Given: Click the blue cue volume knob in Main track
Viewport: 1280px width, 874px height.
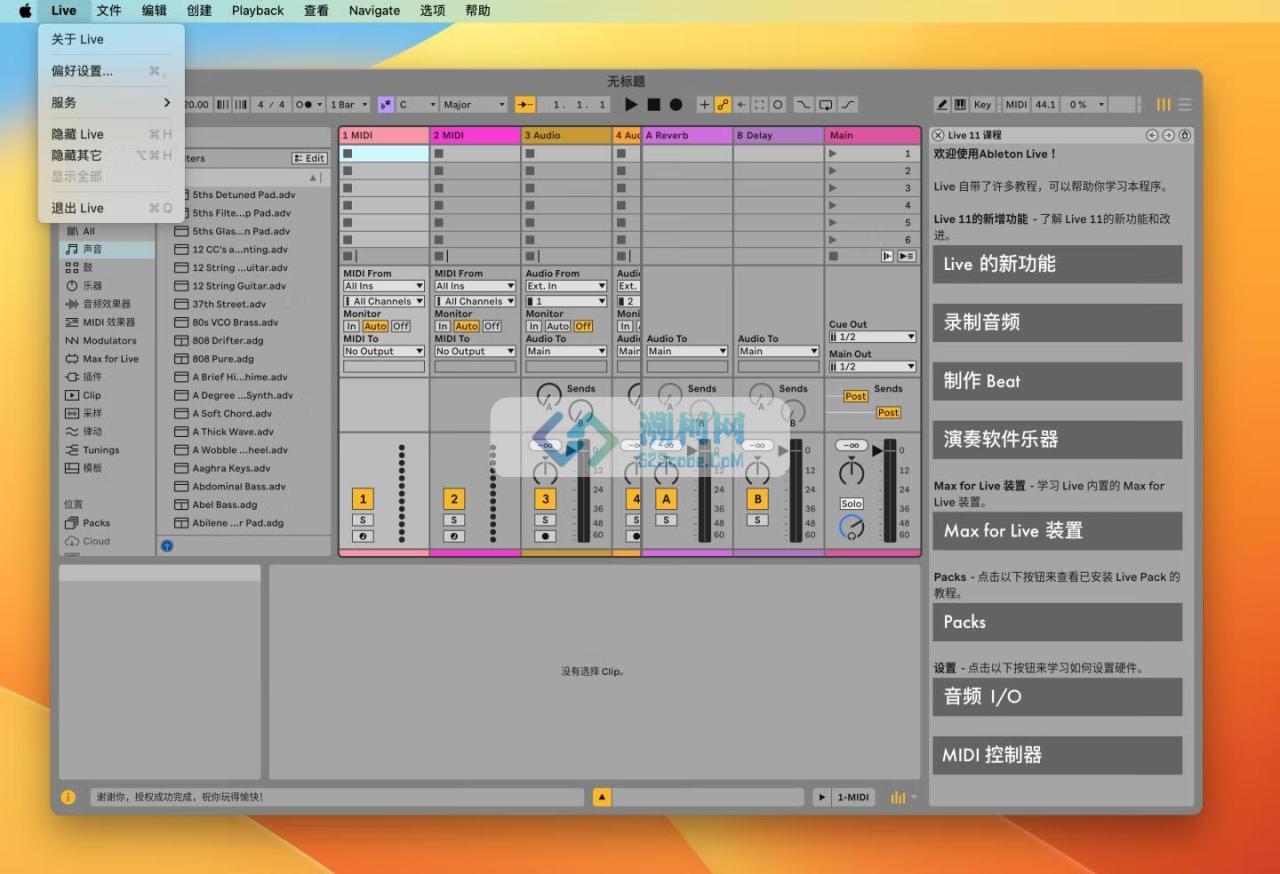Looking at the screenshot, I should pos(851,526).
